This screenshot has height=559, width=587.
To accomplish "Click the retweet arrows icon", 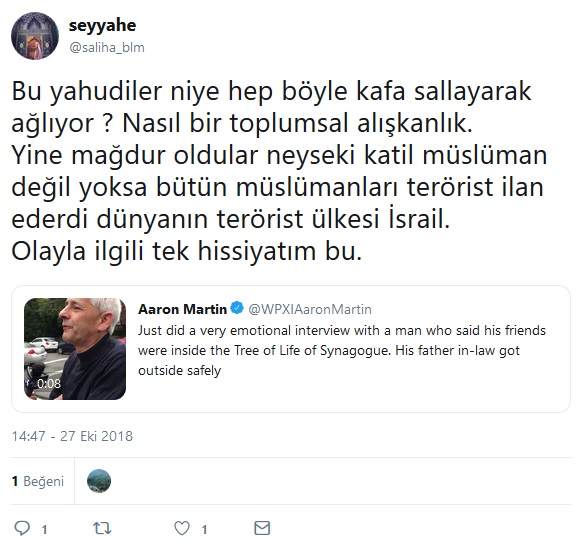I will [x=102, y=528].
